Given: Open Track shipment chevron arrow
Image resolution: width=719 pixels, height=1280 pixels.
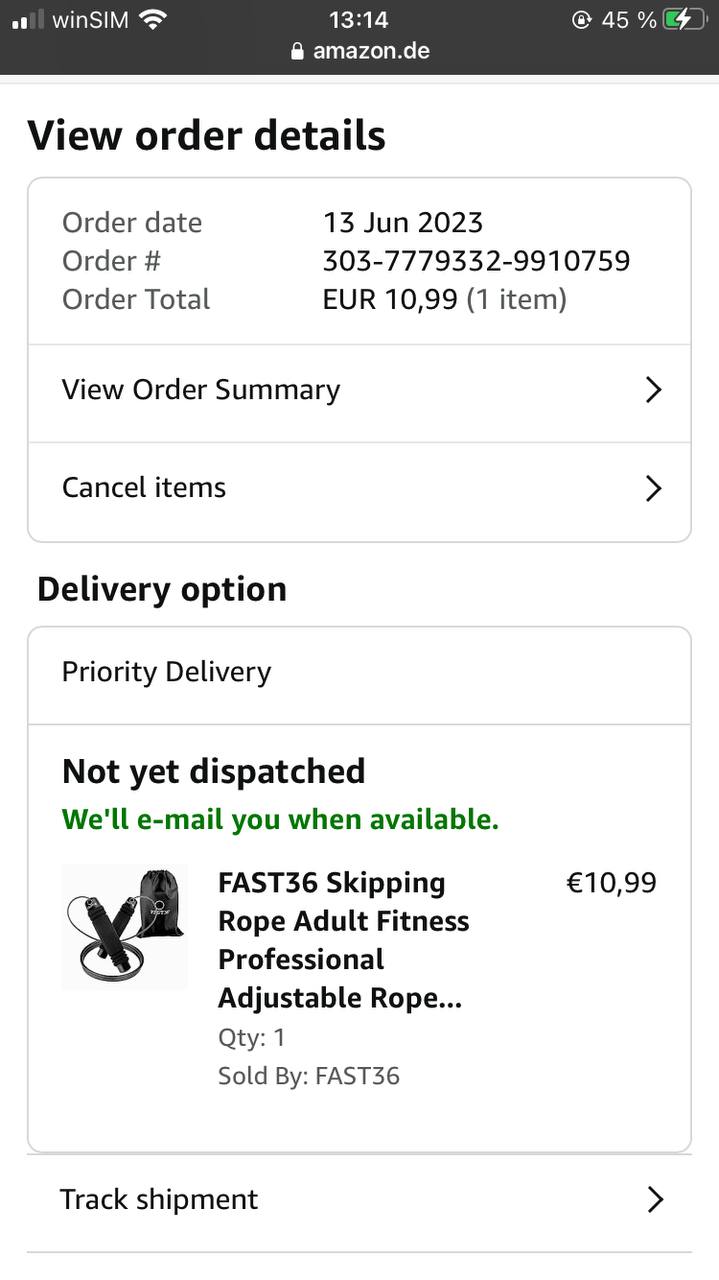Looking at the screenshot, I should click(655, 1200).
